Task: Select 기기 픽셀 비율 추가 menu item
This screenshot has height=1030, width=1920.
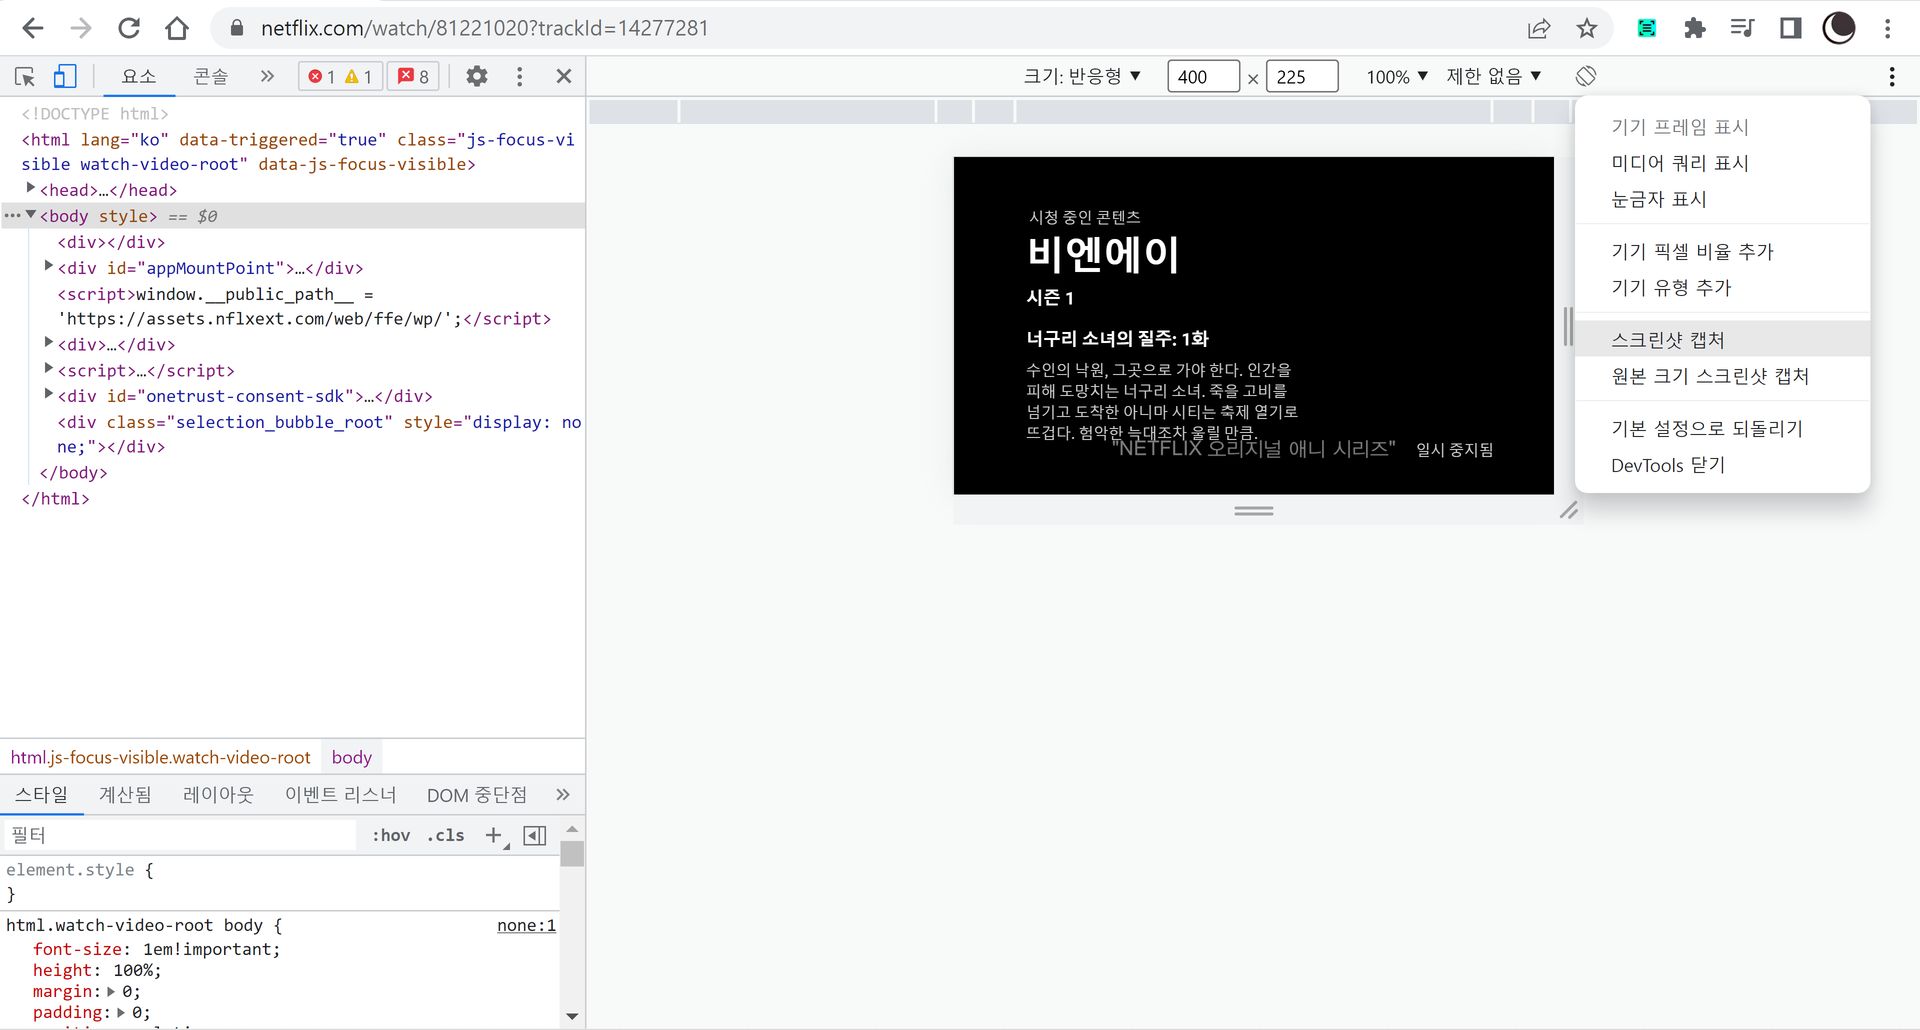Action: point(1722,251)
